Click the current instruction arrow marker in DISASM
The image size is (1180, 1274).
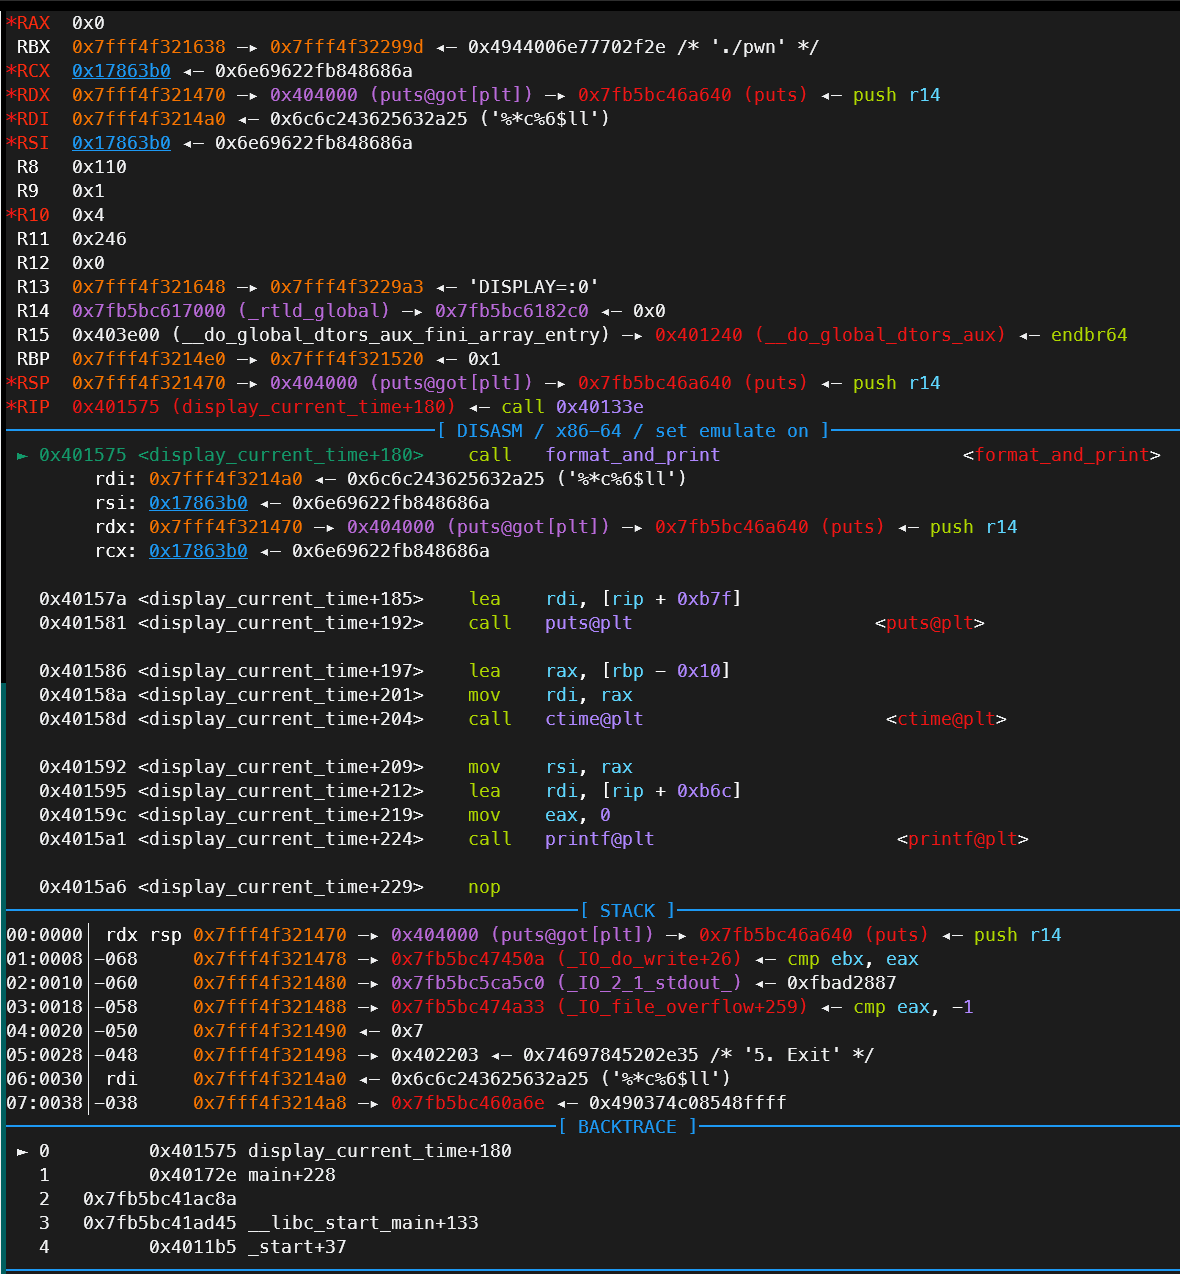point(21,454)
